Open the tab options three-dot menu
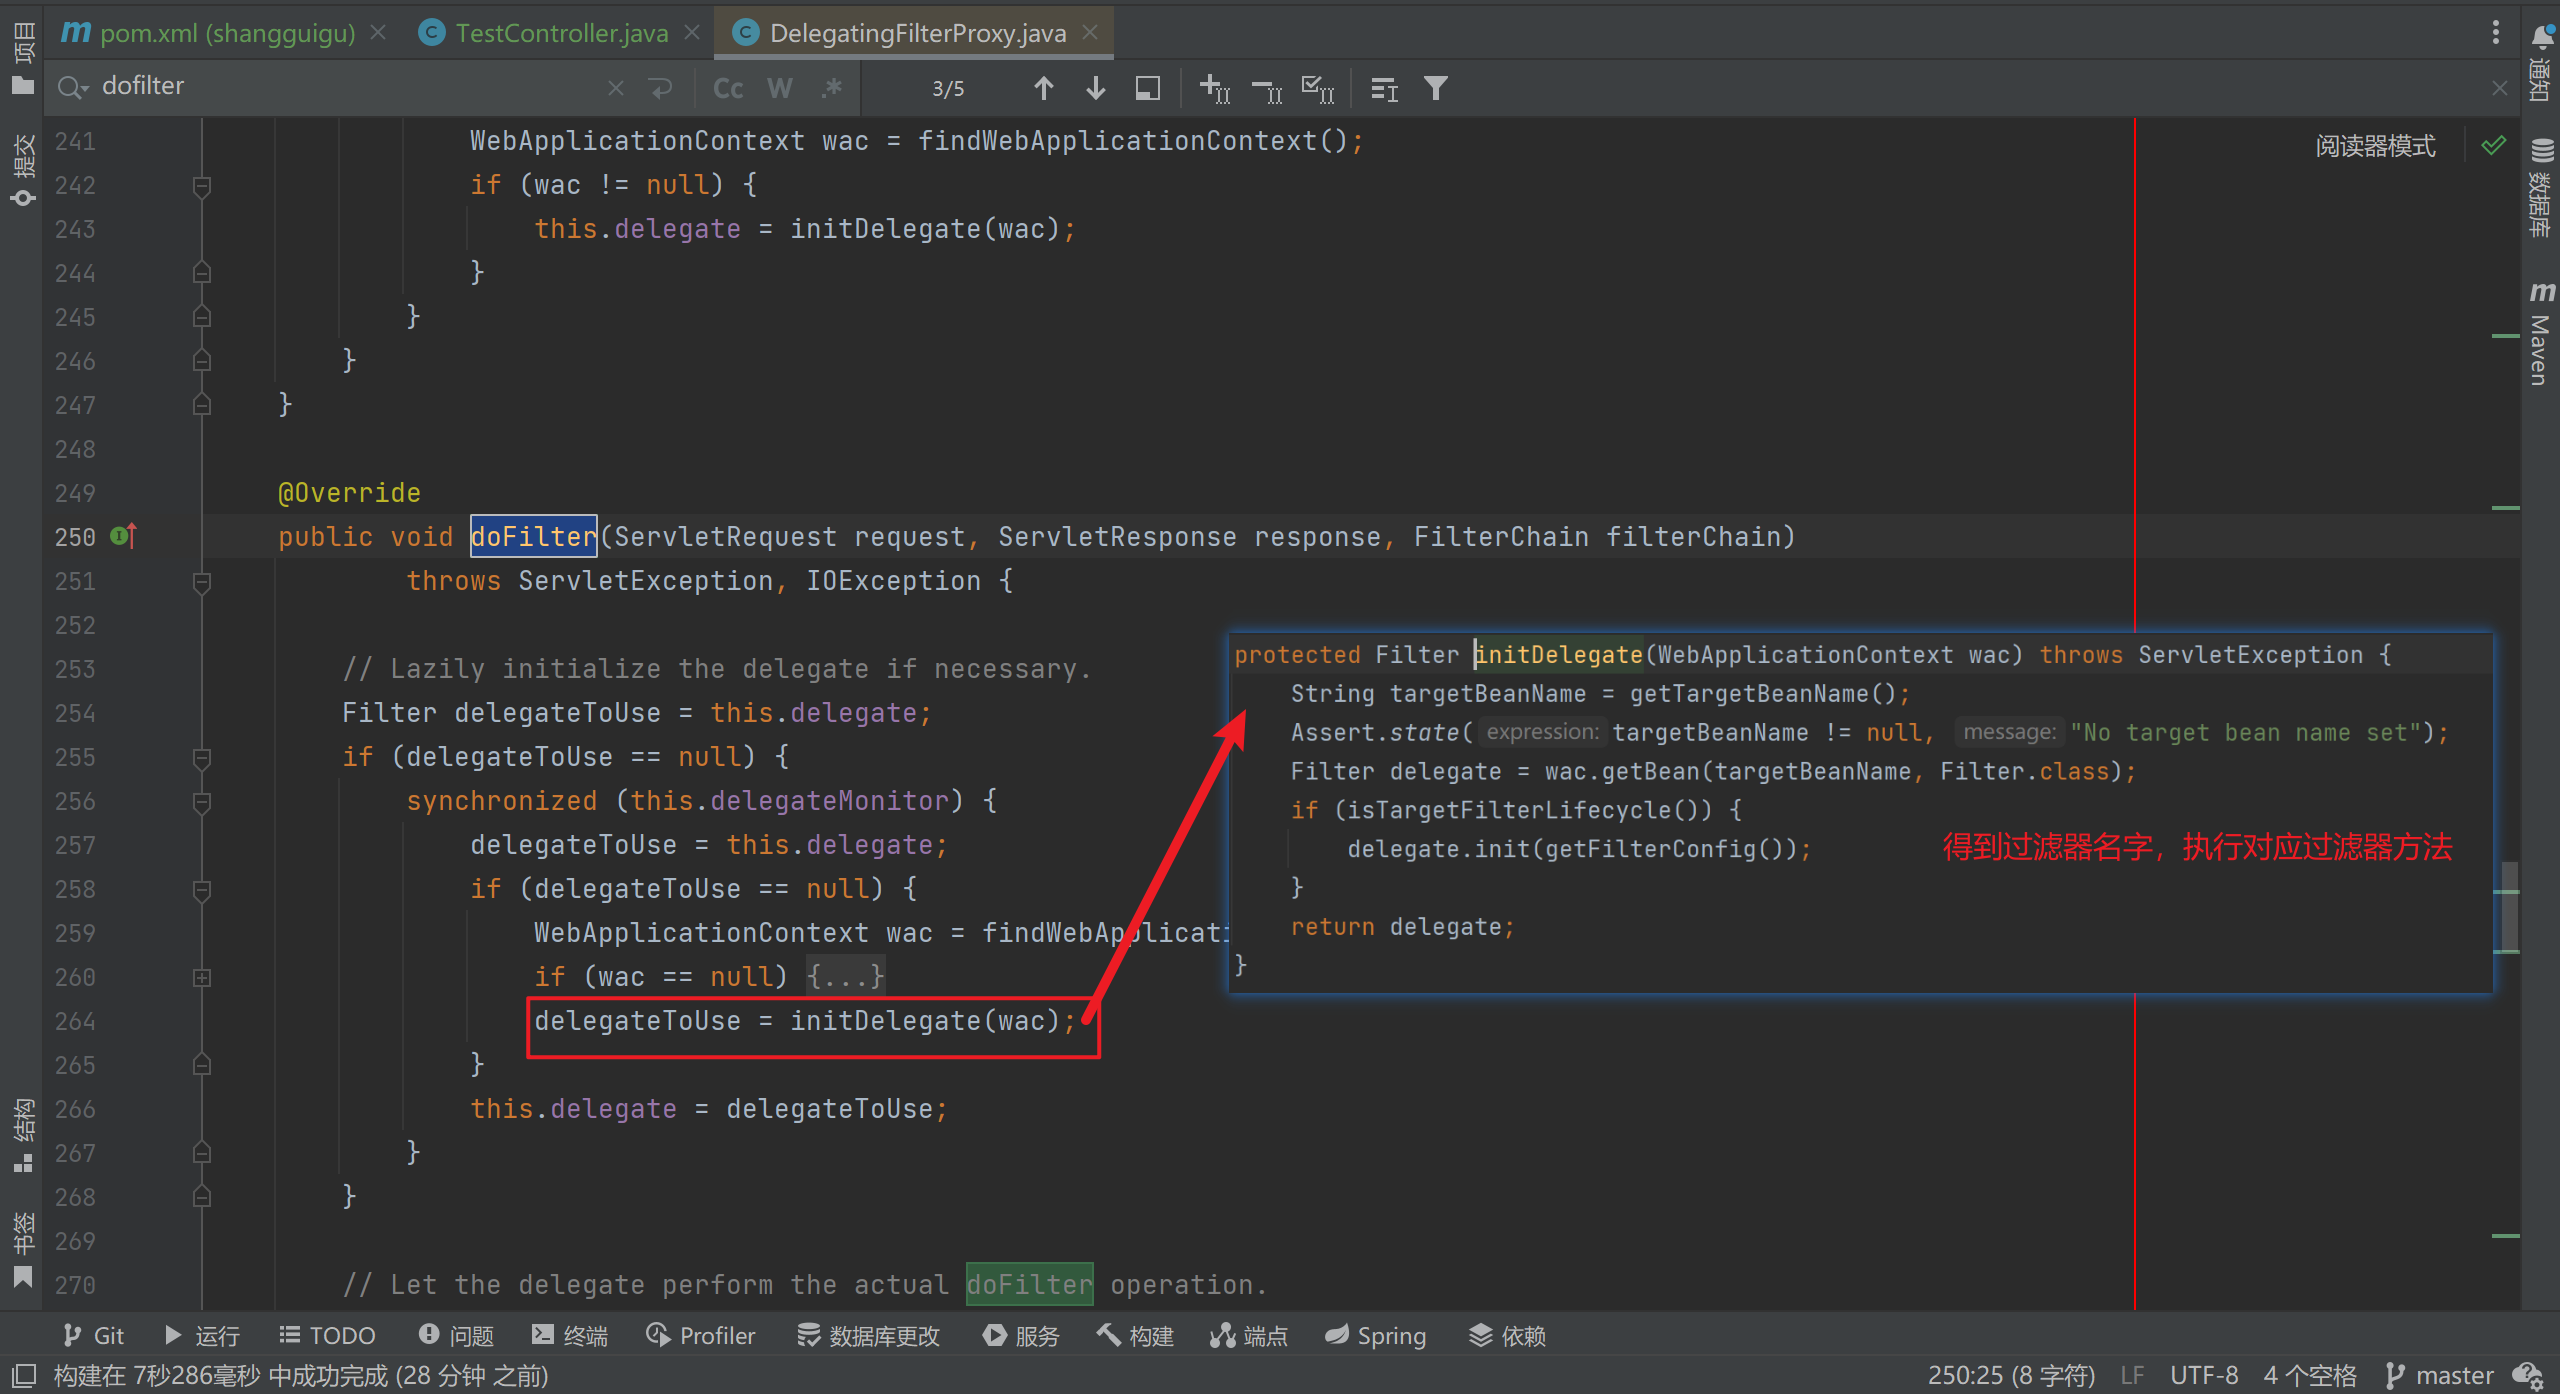This screenshot has height=1394, width=2560. pyautogui.click(x=2496, y=33)
